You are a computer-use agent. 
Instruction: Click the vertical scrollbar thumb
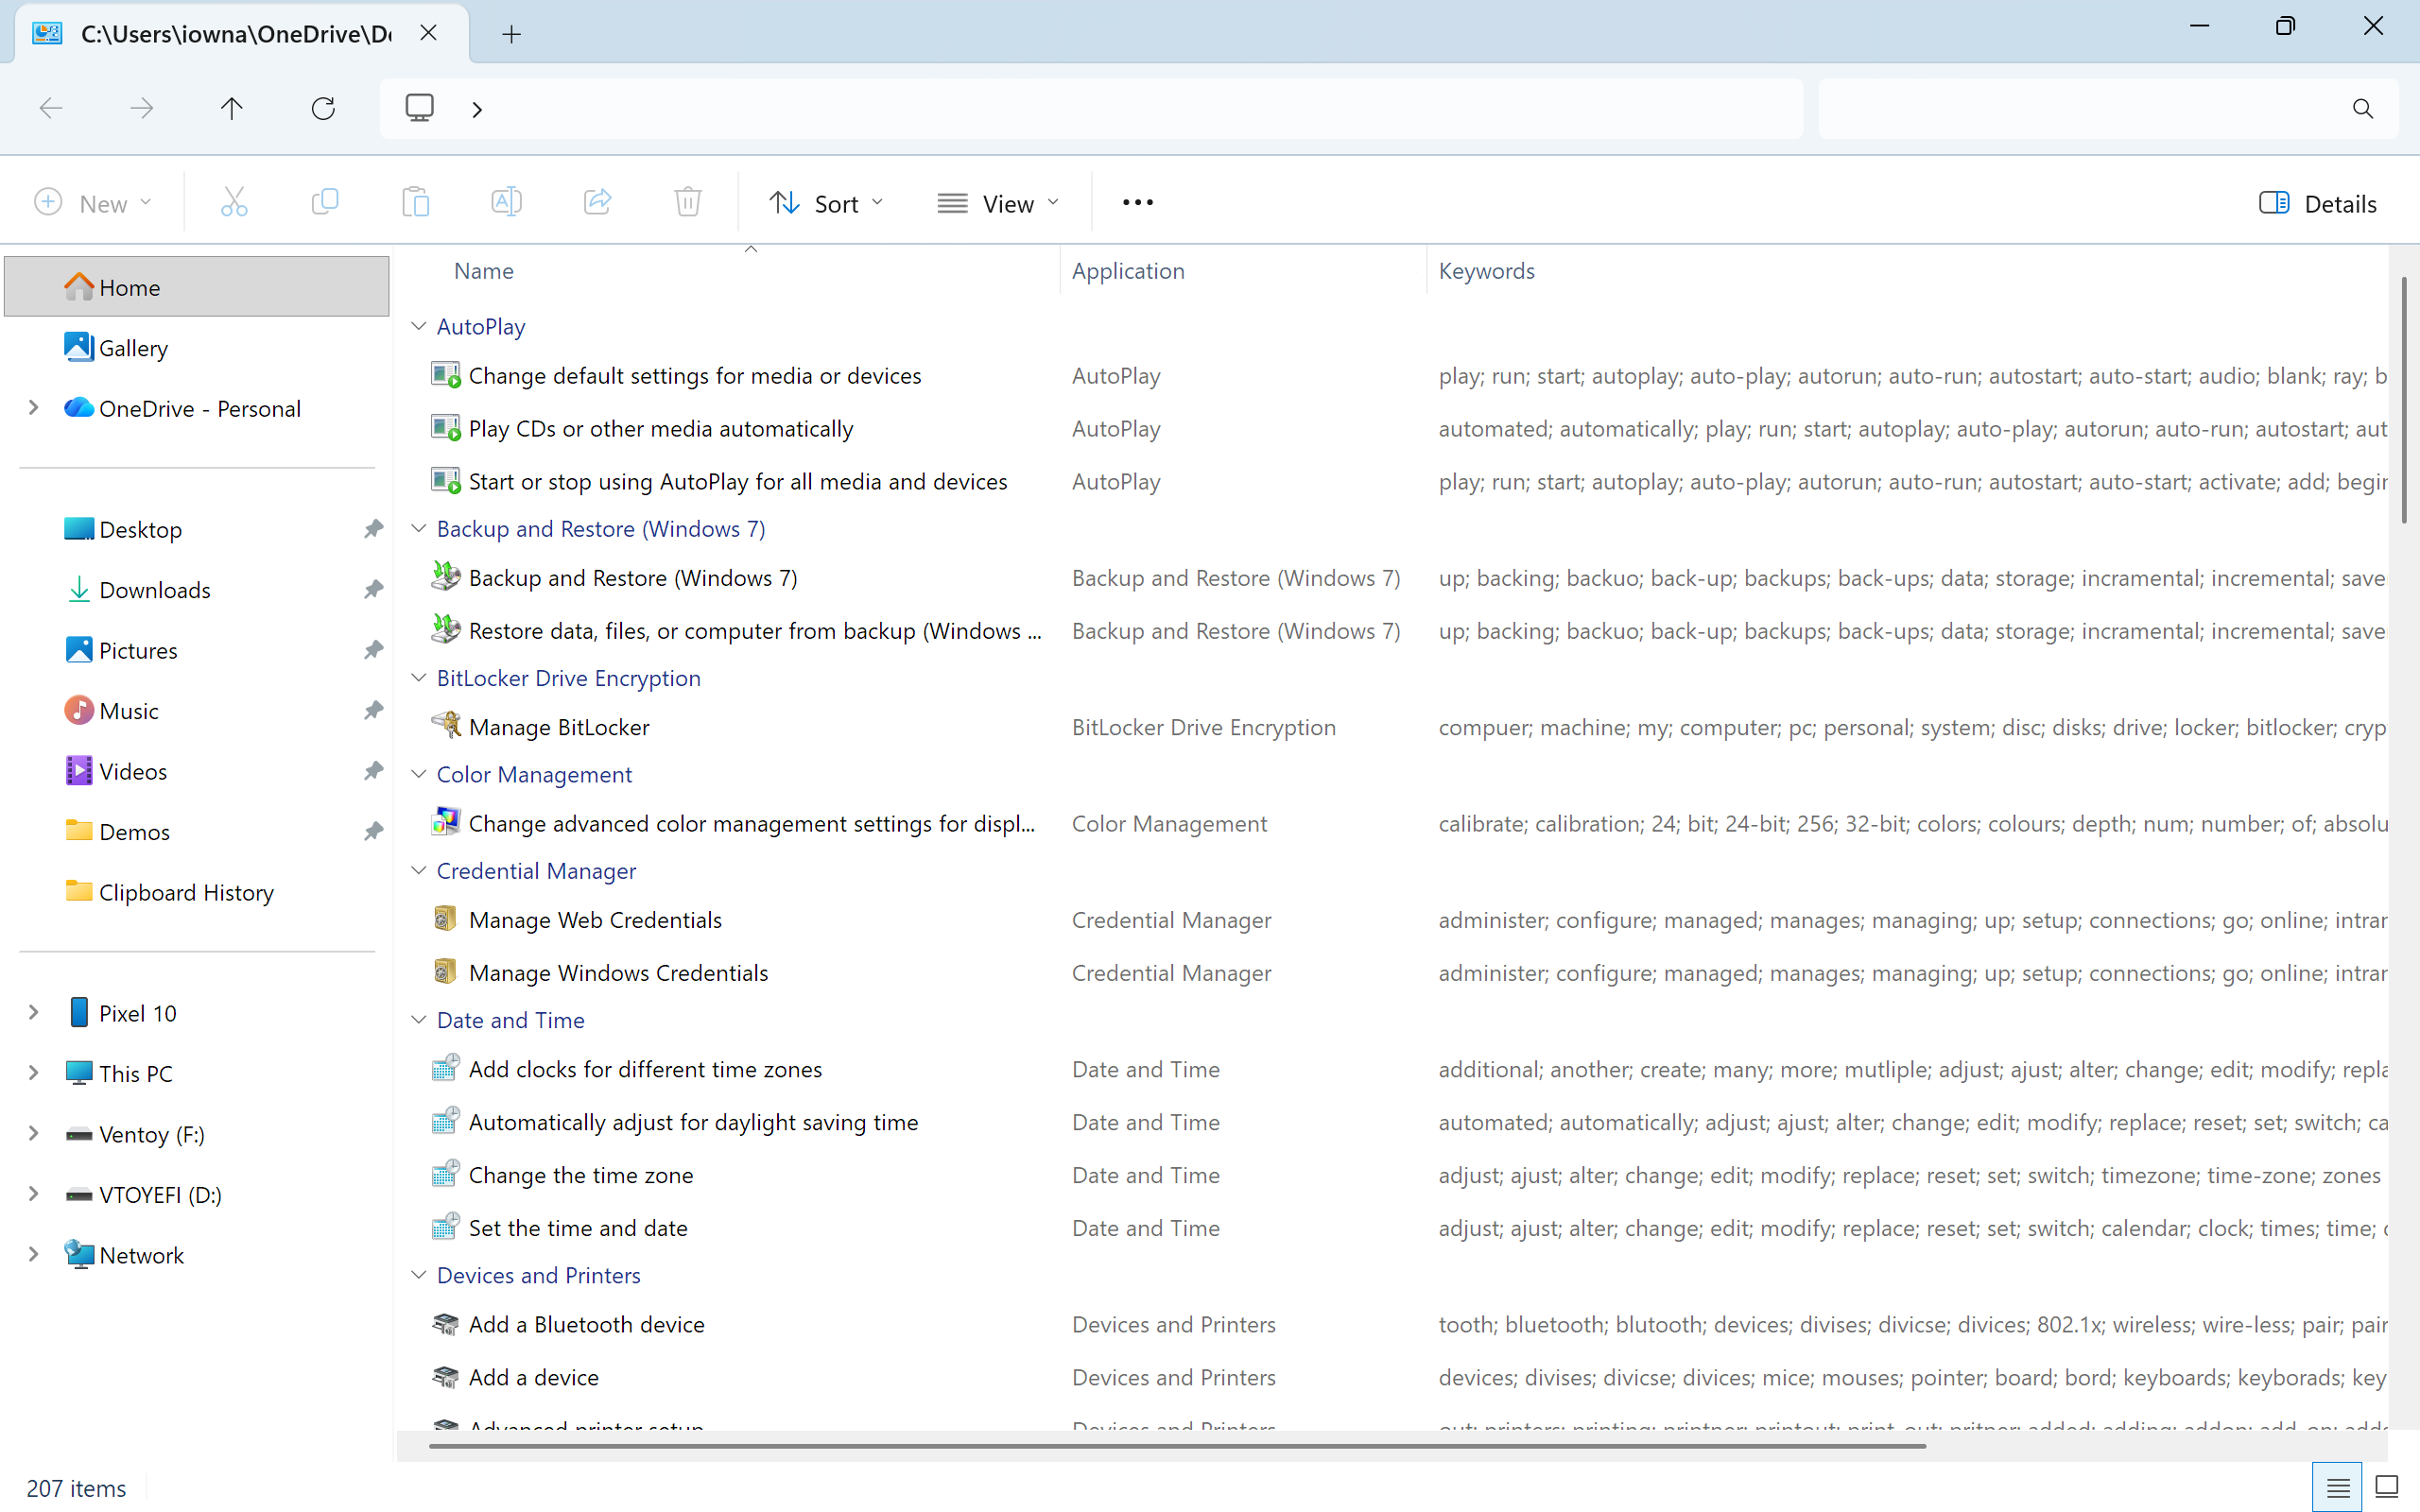pyautogui.click(x=2405, y=400)
